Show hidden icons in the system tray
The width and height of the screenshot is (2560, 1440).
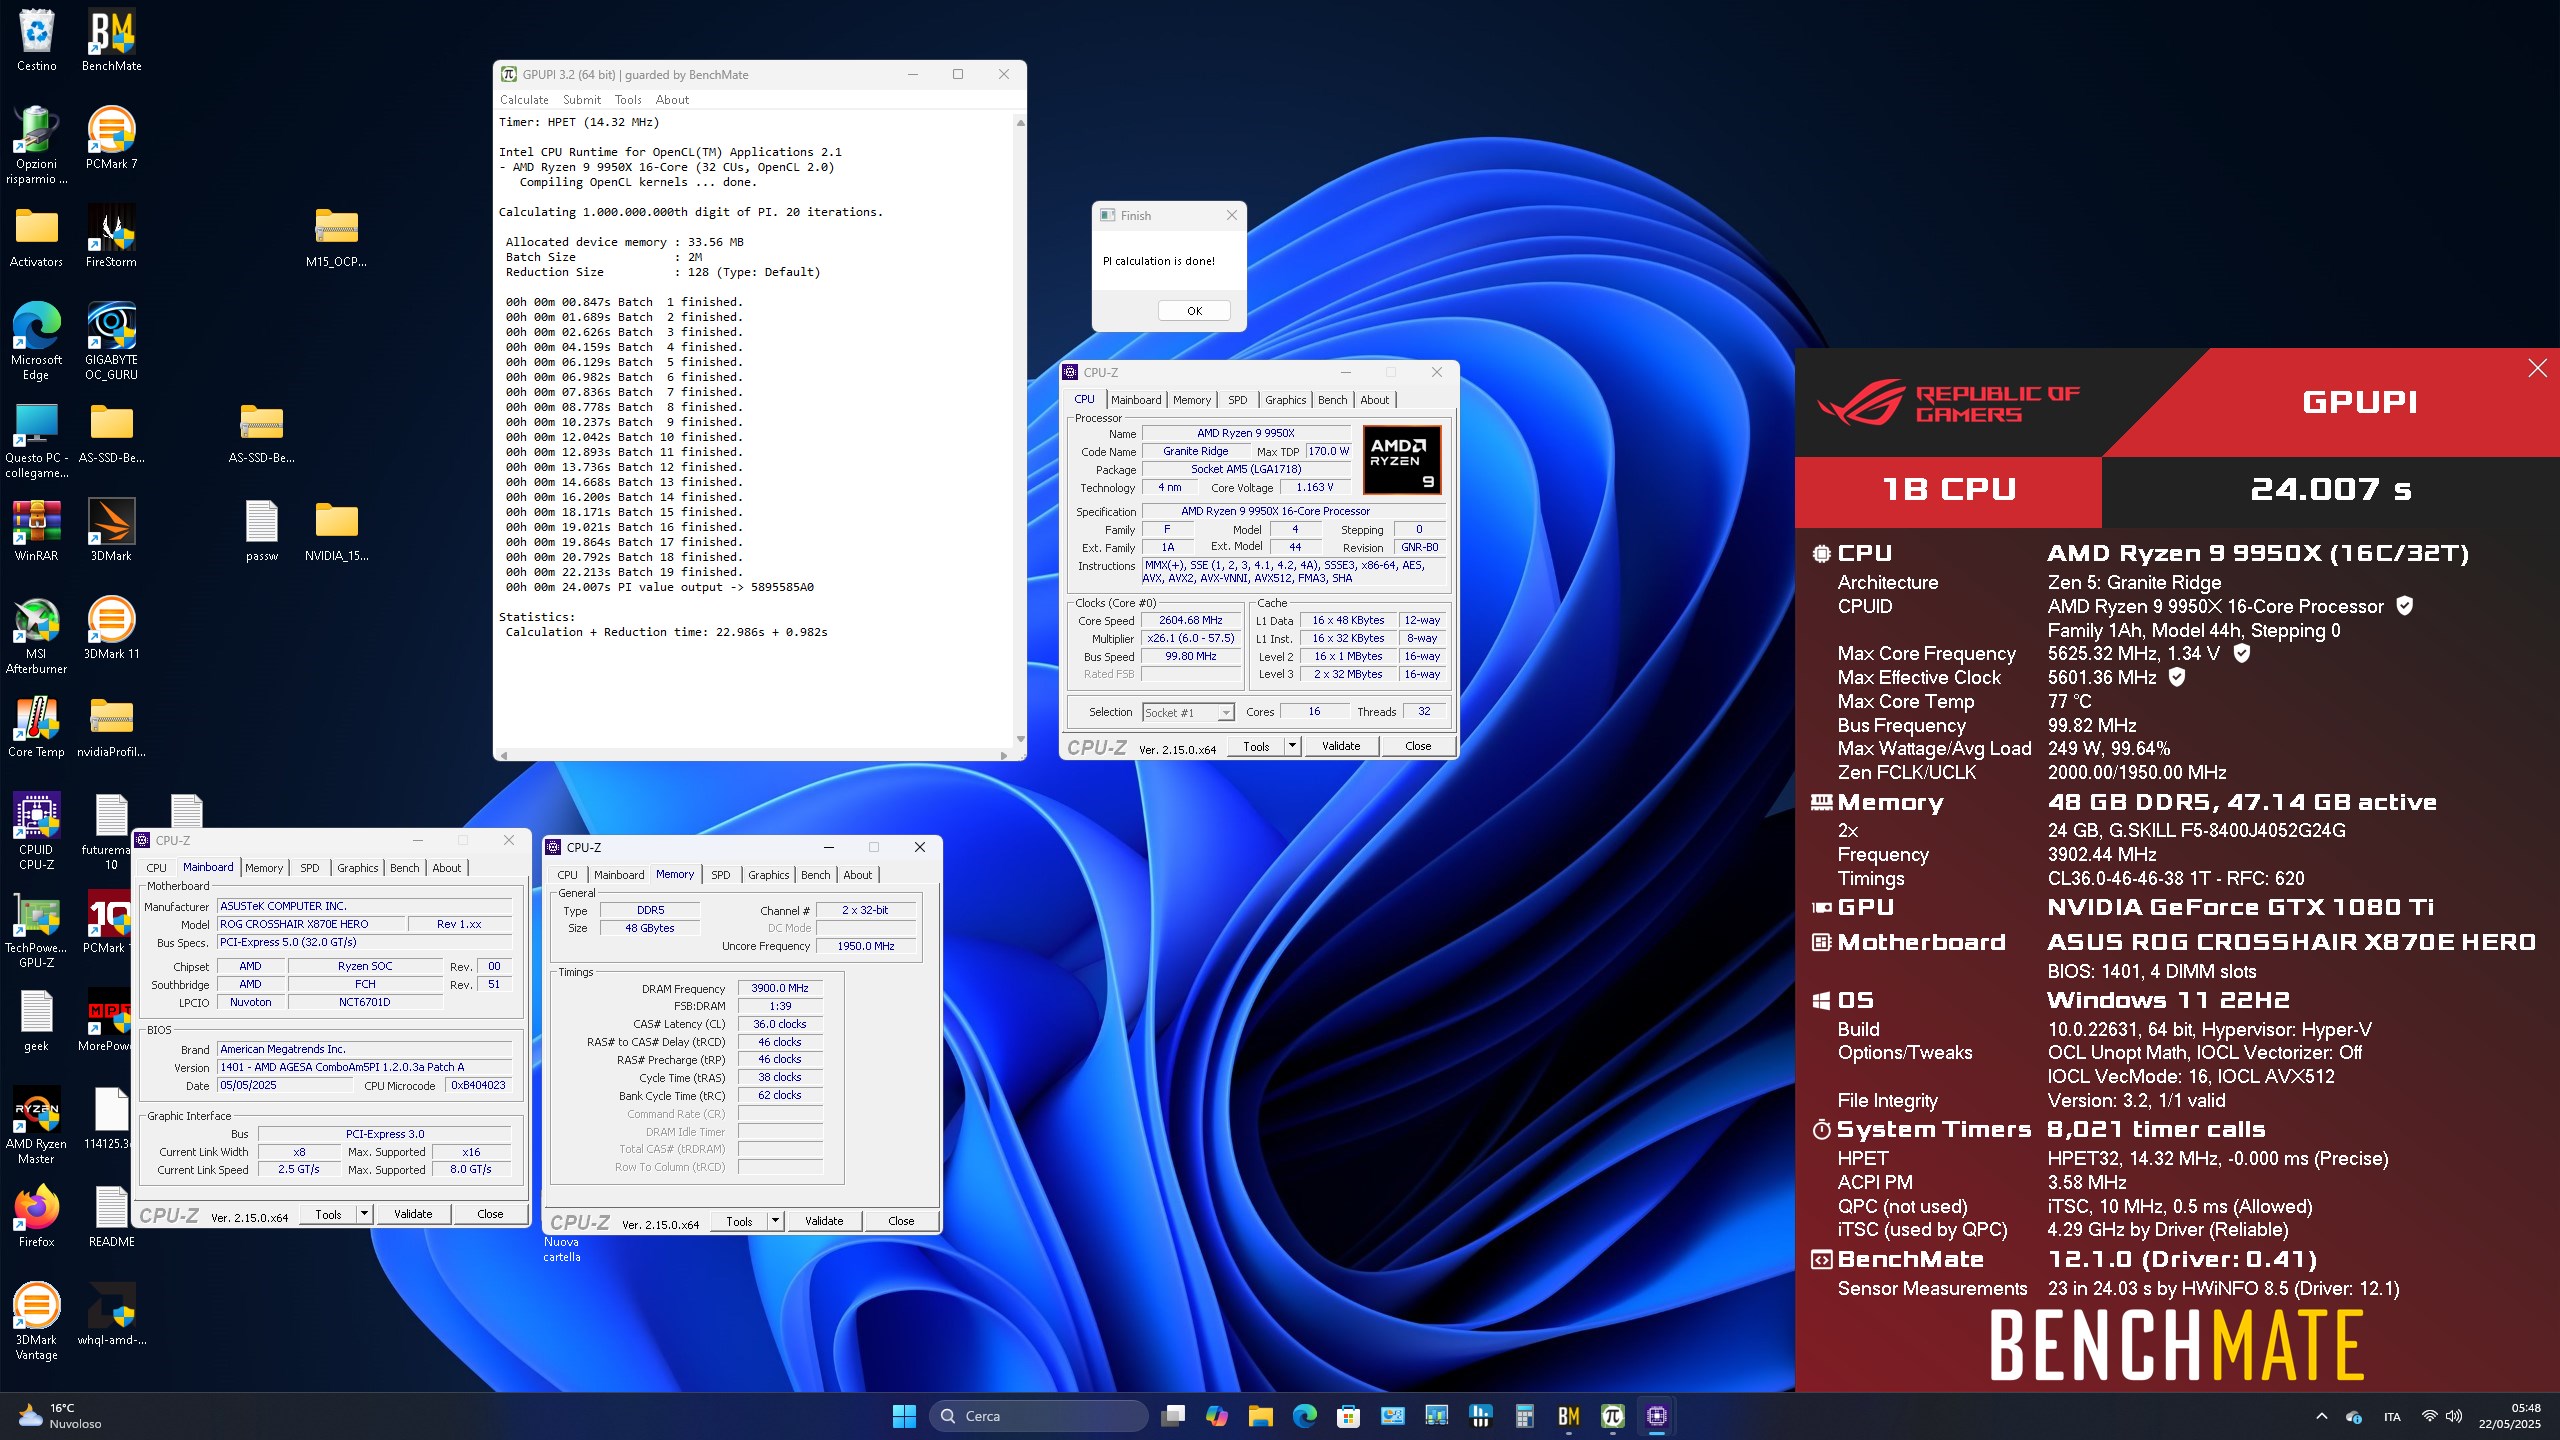click(x=2322, y=1416)
